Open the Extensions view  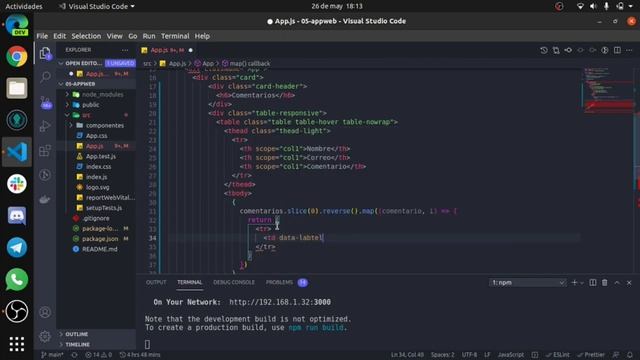[x=45, y=151]
